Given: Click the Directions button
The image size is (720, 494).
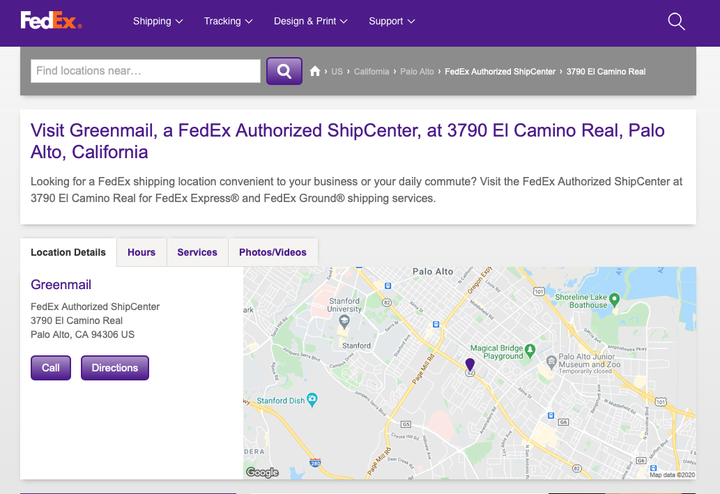Looking at the screenshot, I should pyautogui.click(x=115, y=368).
